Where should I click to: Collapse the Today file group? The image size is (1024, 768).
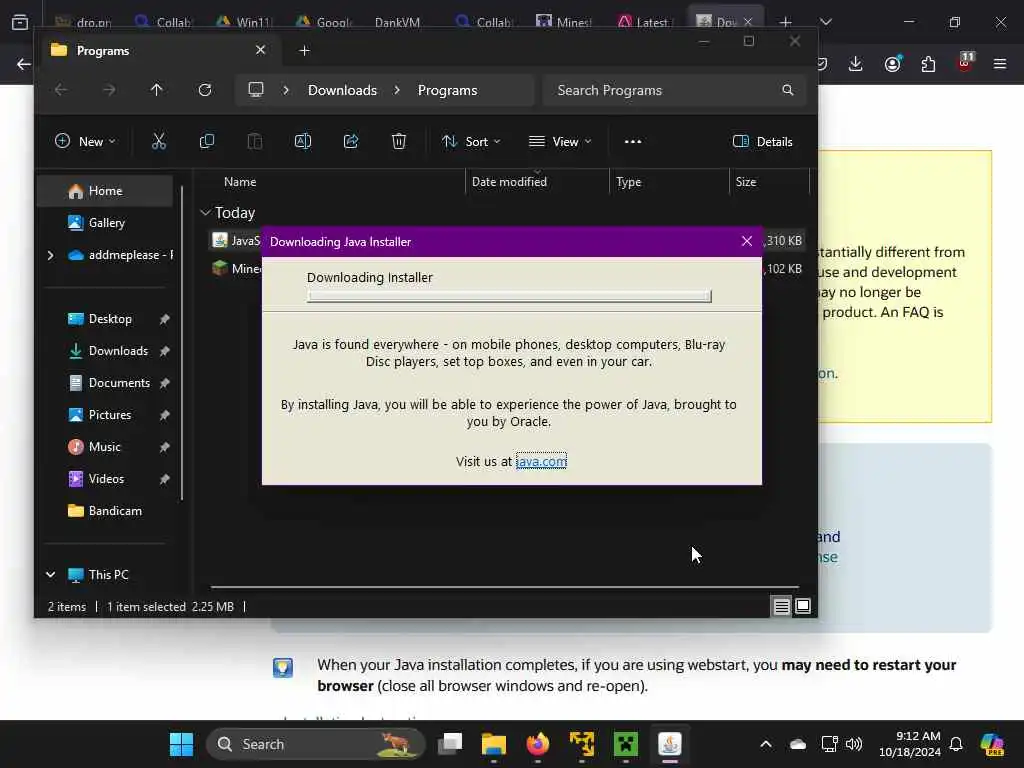[205, 213]
